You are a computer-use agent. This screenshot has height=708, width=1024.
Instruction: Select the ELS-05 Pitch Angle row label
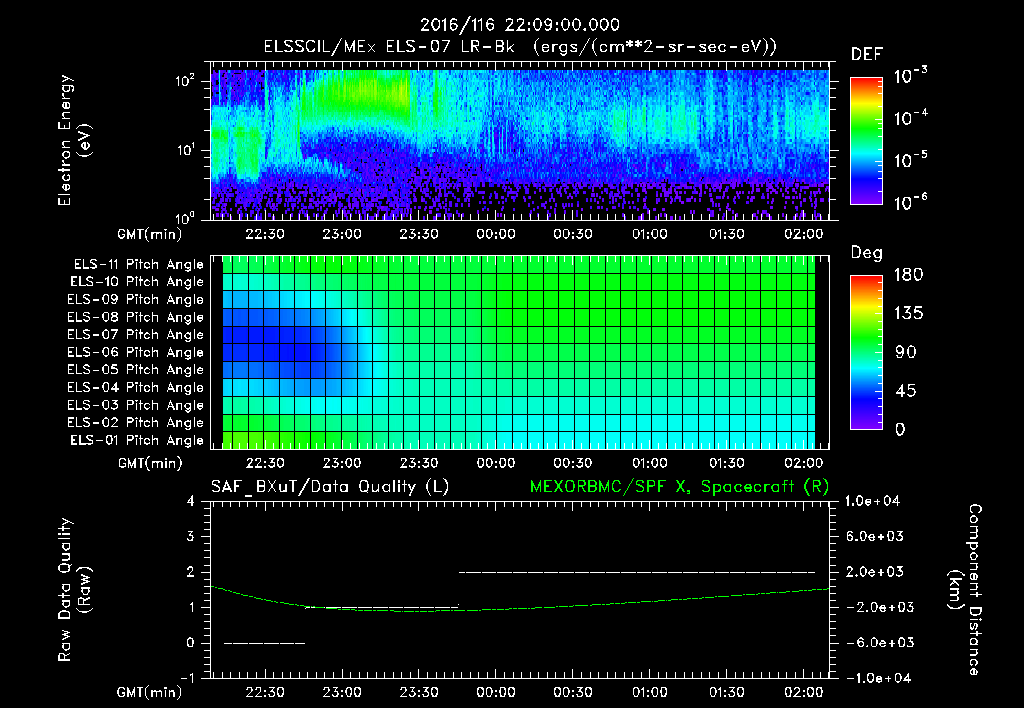coord(135,370)
